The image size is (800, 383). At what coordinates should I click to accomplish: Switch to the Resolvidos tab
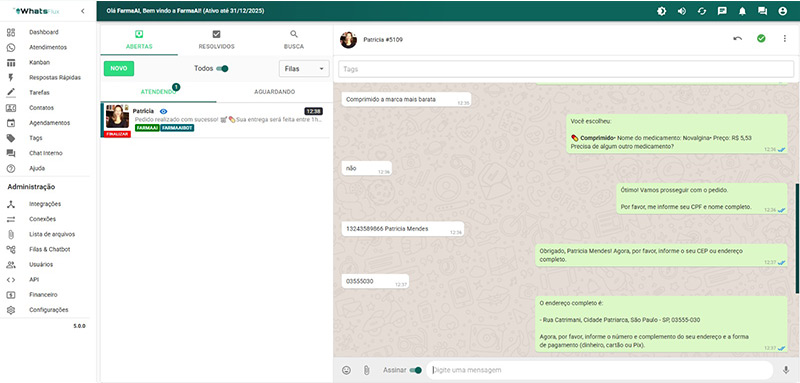(x=216, y=40)
